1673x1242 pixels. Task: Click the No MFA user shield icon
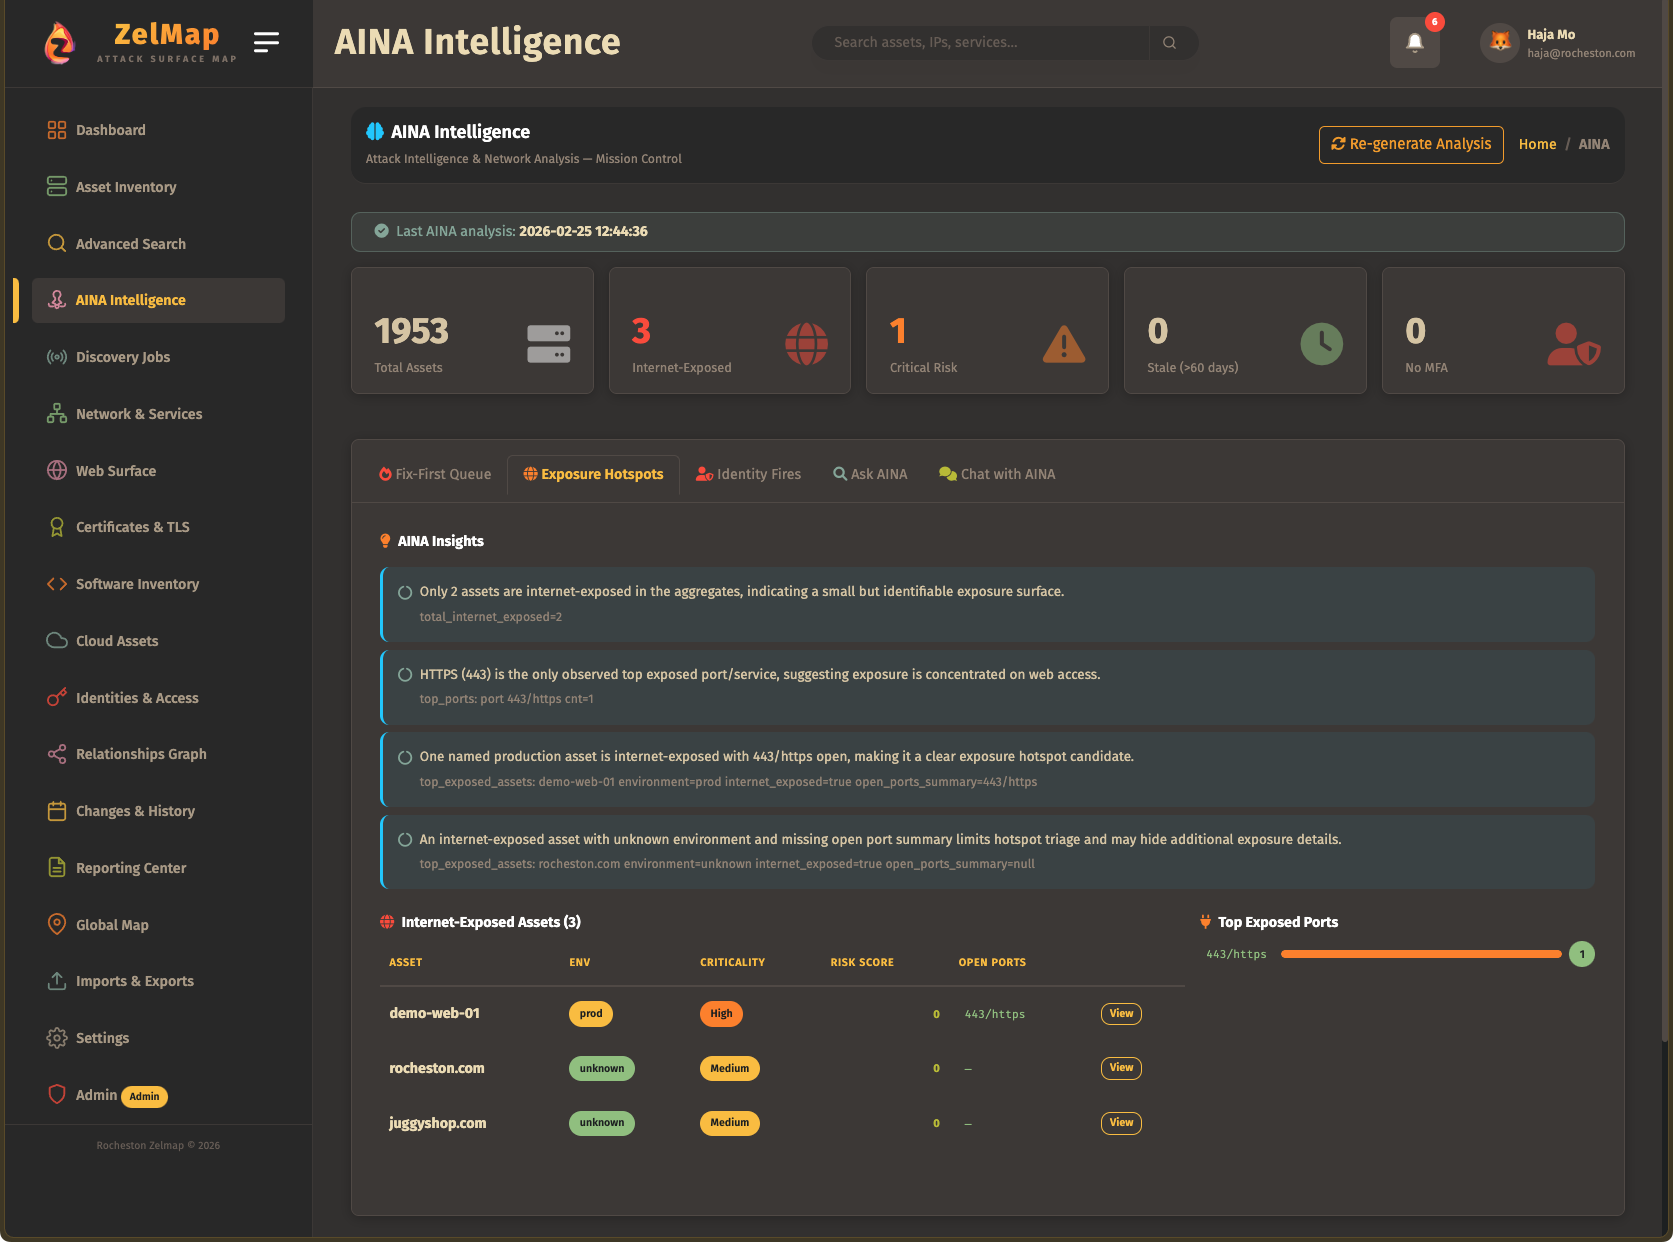point(1573,344)
